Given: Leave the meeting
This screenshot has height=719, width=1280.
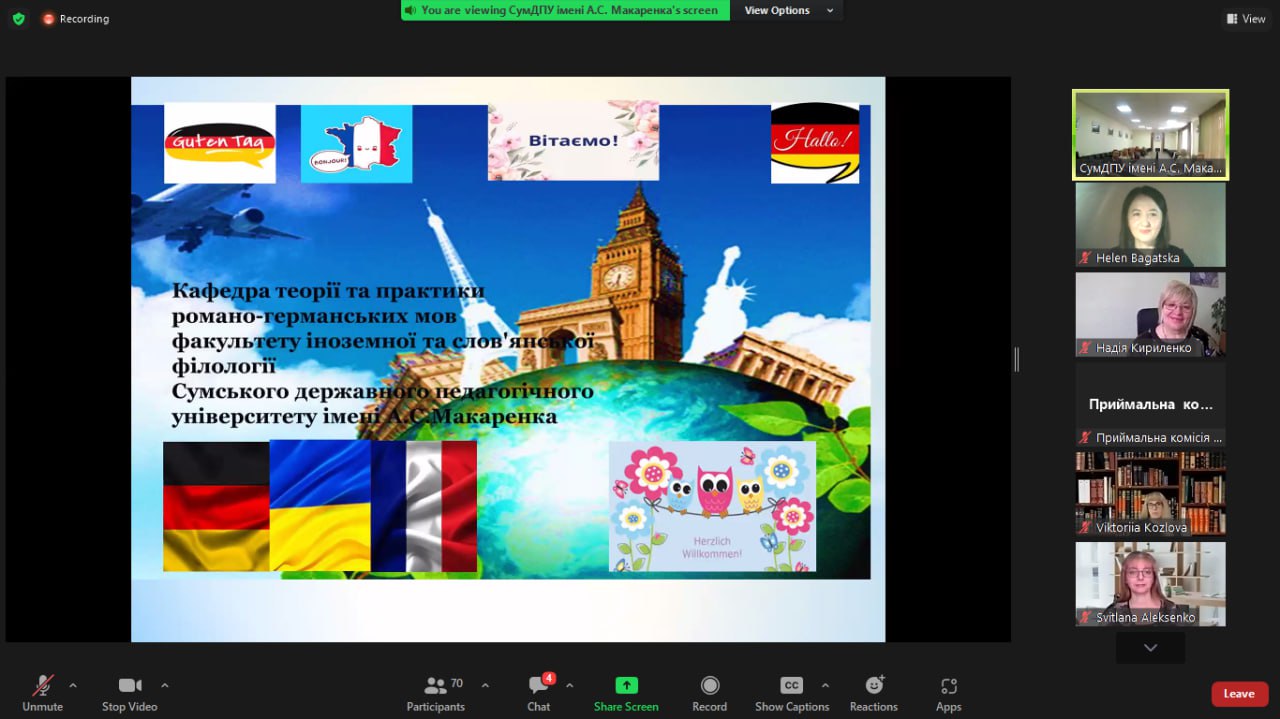Looking at the screenshot, I should click(1239, 694).
